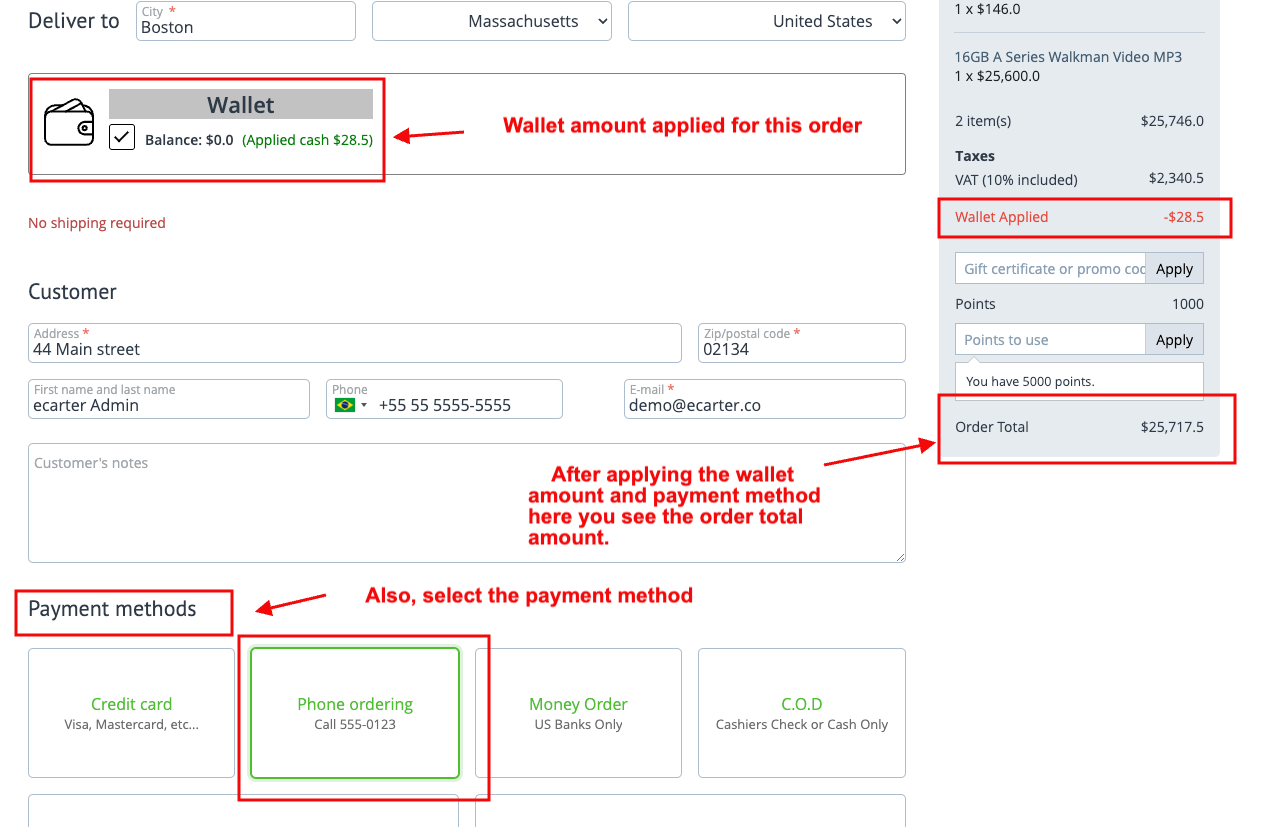Focus the Points to use field

click(x=1050, y=340)
